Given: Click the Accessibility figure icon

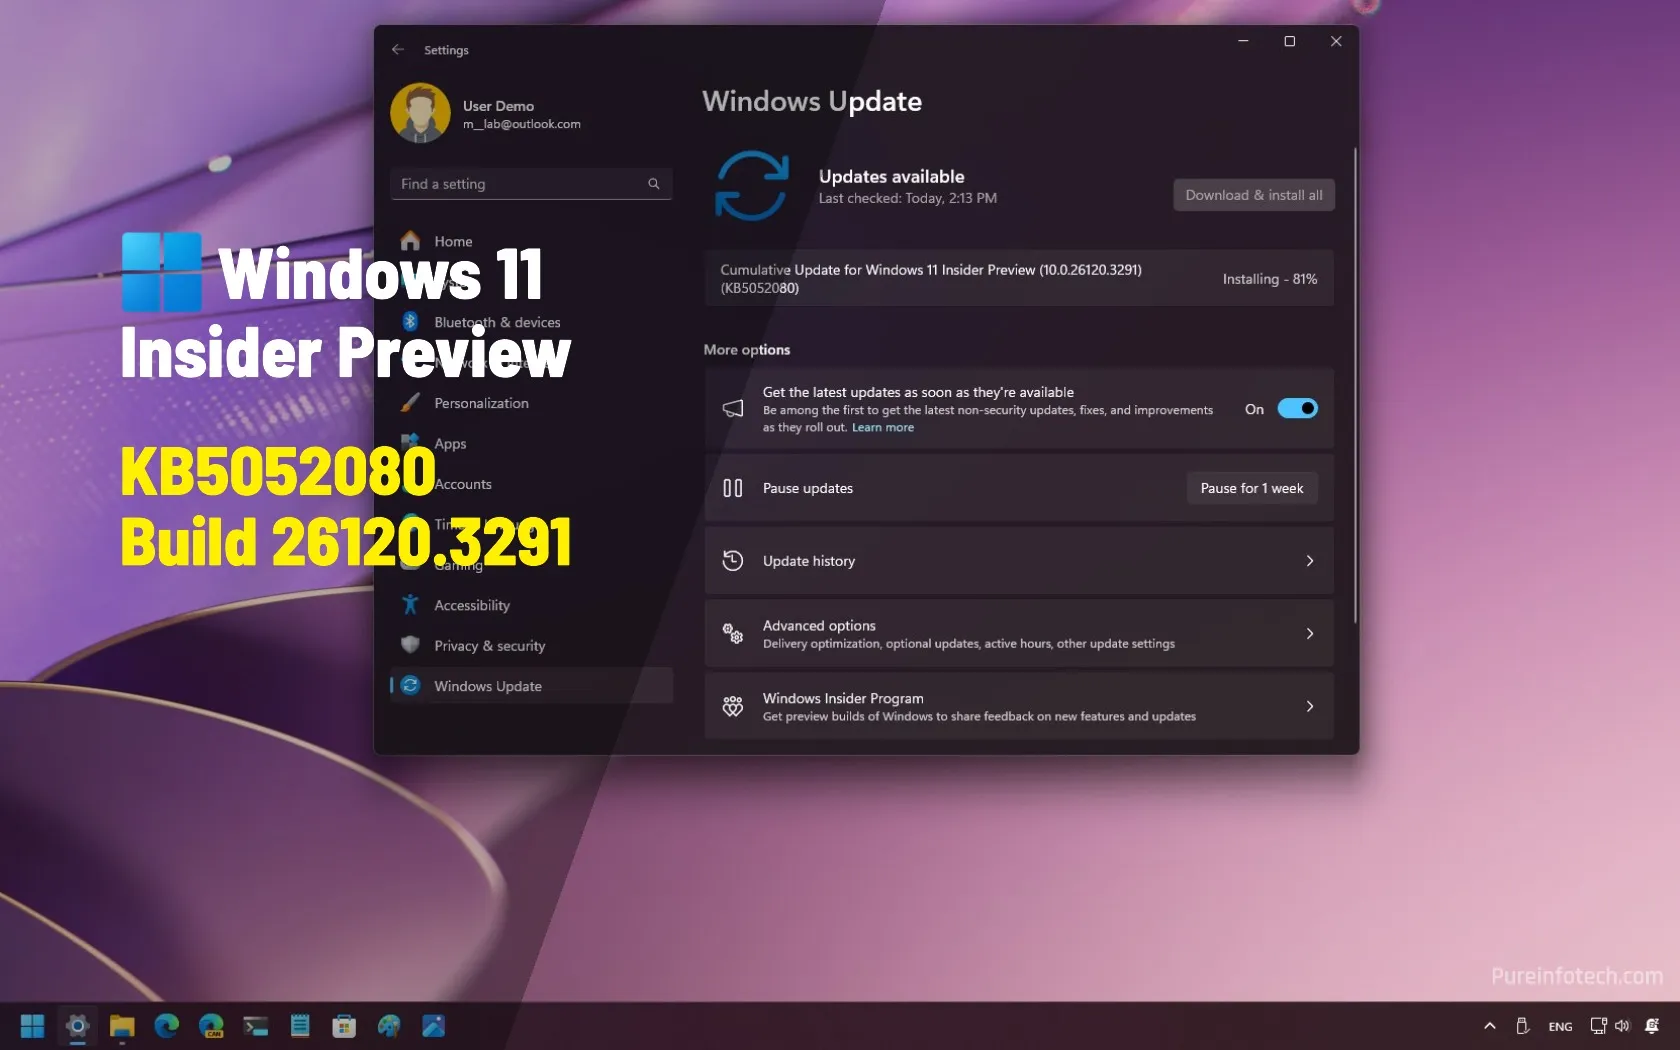Looking at the screenshot, I should (x=410, y=604).
